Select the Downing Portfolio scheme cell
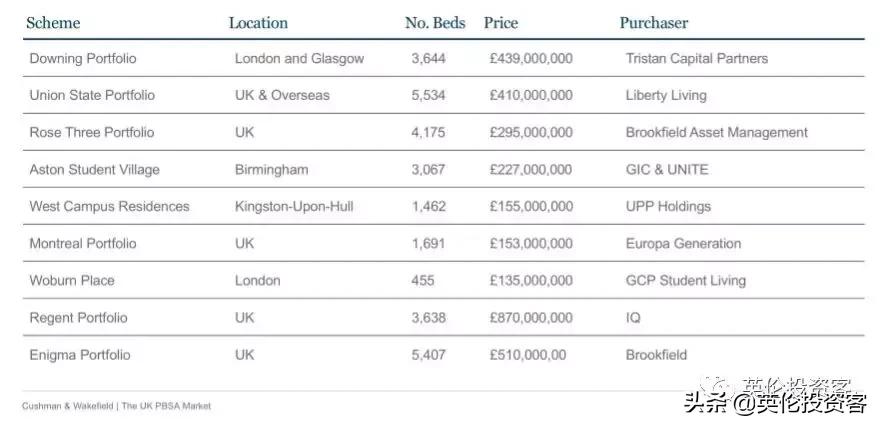 [83, 59]
